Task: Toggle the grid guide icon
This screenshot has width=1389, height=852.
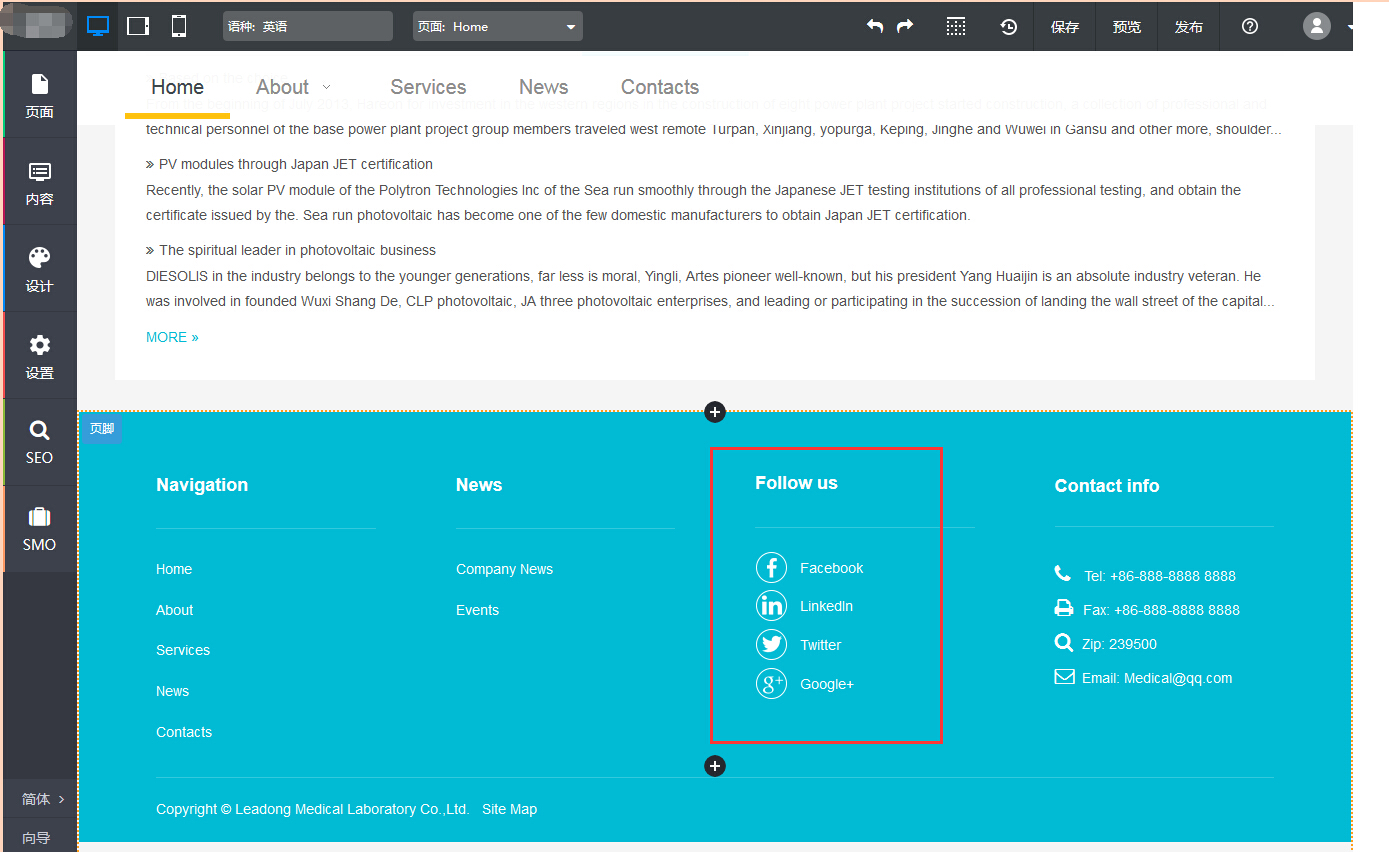Action: (956, 27)
